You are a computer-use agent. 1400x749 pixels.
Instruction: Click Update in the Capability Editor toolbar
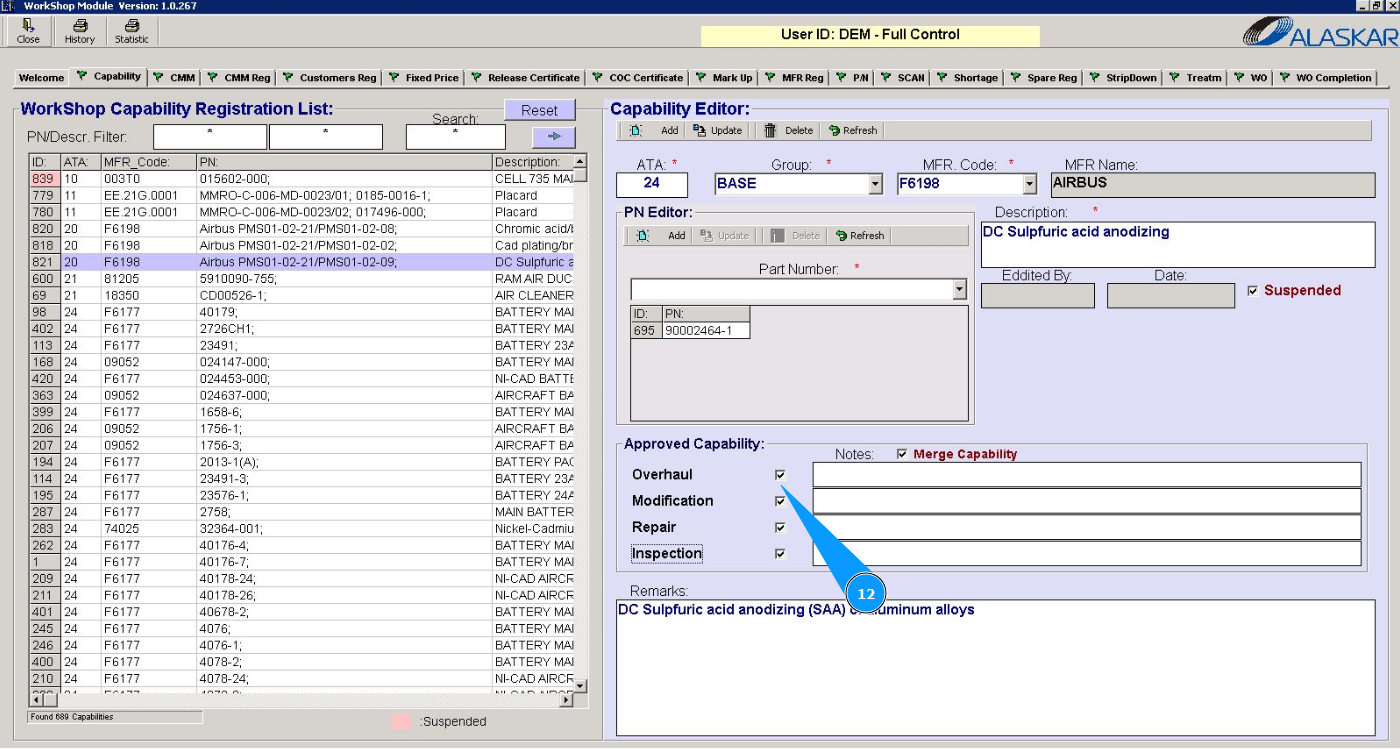coord(718,131)
